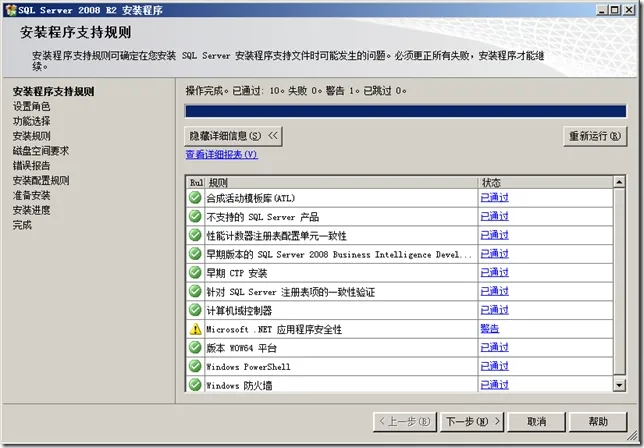
Task: Click green check icon for 计算机域控制器
Action: click(195, 310)
